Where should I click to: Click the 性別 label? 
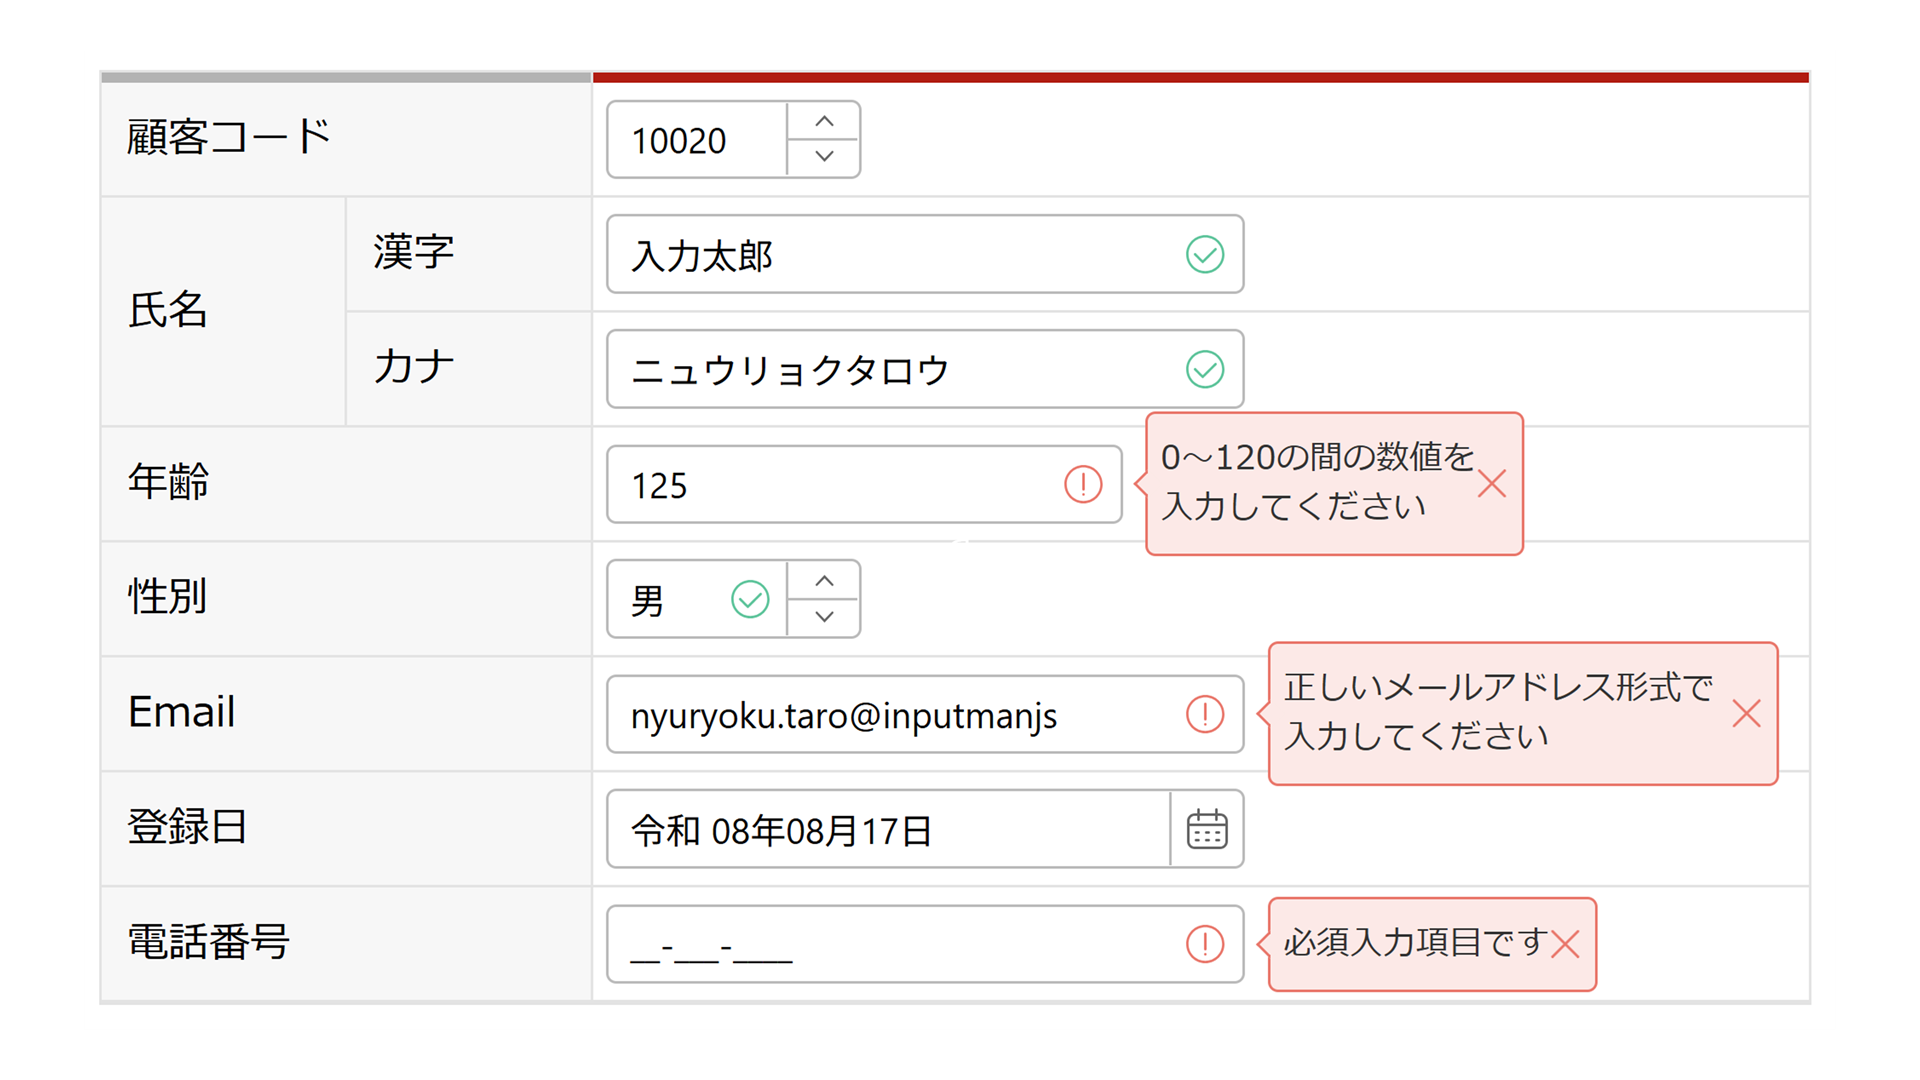click(x=168, y=596)
